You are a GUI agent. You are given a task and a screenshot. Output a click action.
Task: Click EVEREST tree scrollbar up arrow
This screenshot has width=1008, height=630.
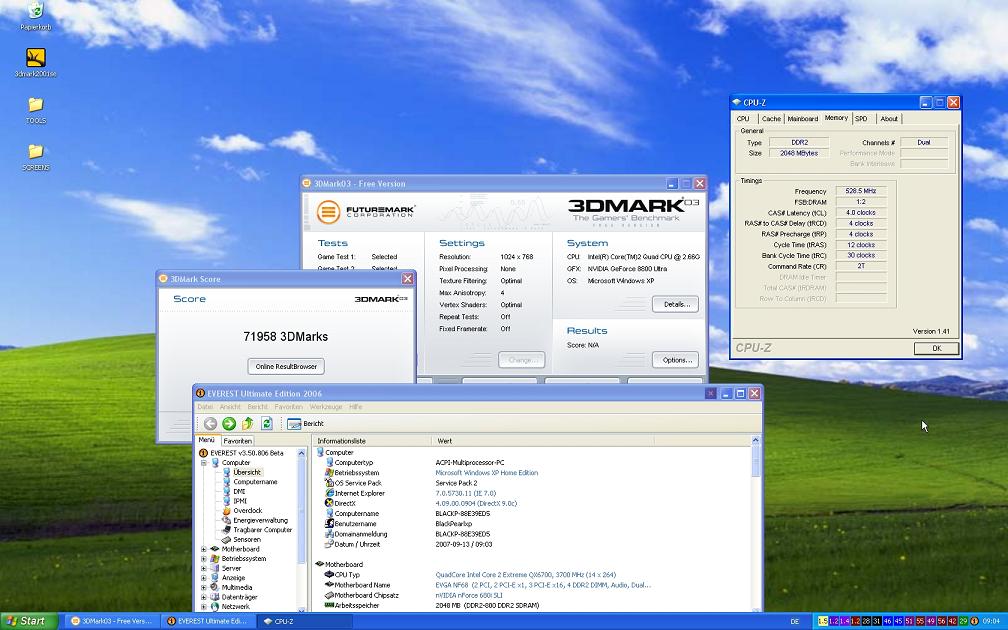coord(301,453)
